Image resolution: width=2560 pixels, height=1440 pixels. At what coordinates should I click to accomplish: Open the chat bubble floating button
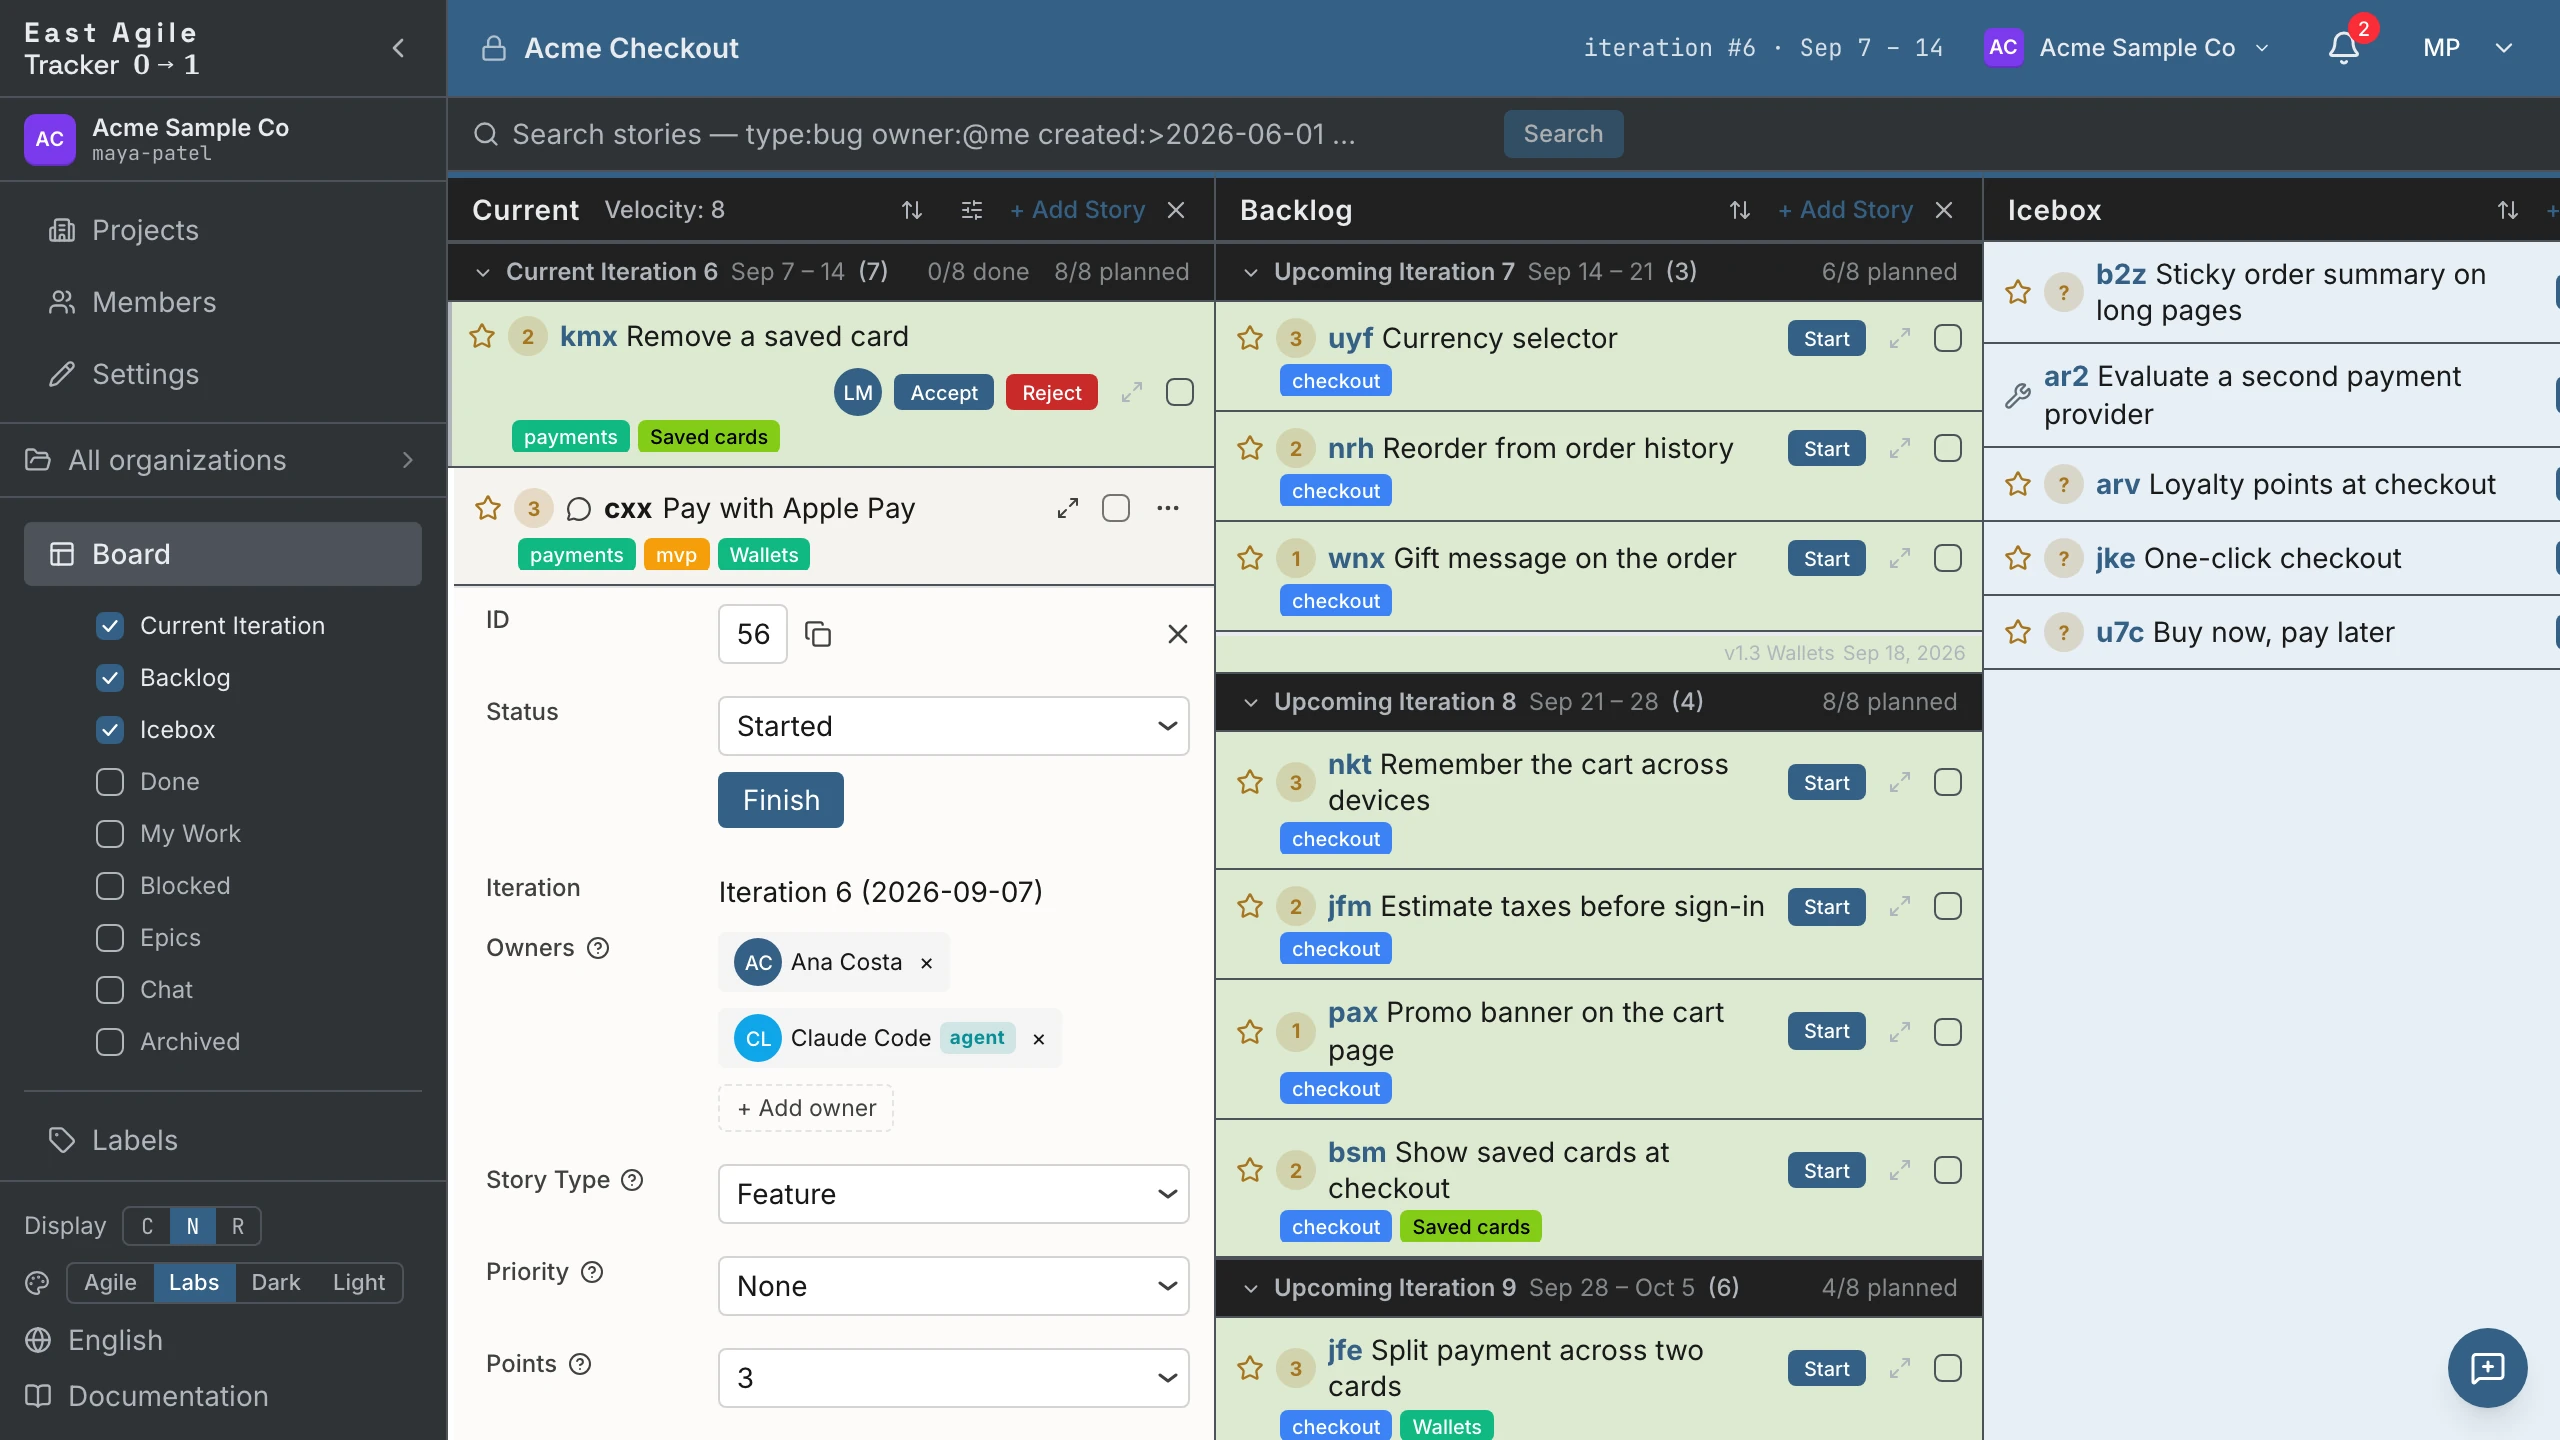[2487, 1368]
